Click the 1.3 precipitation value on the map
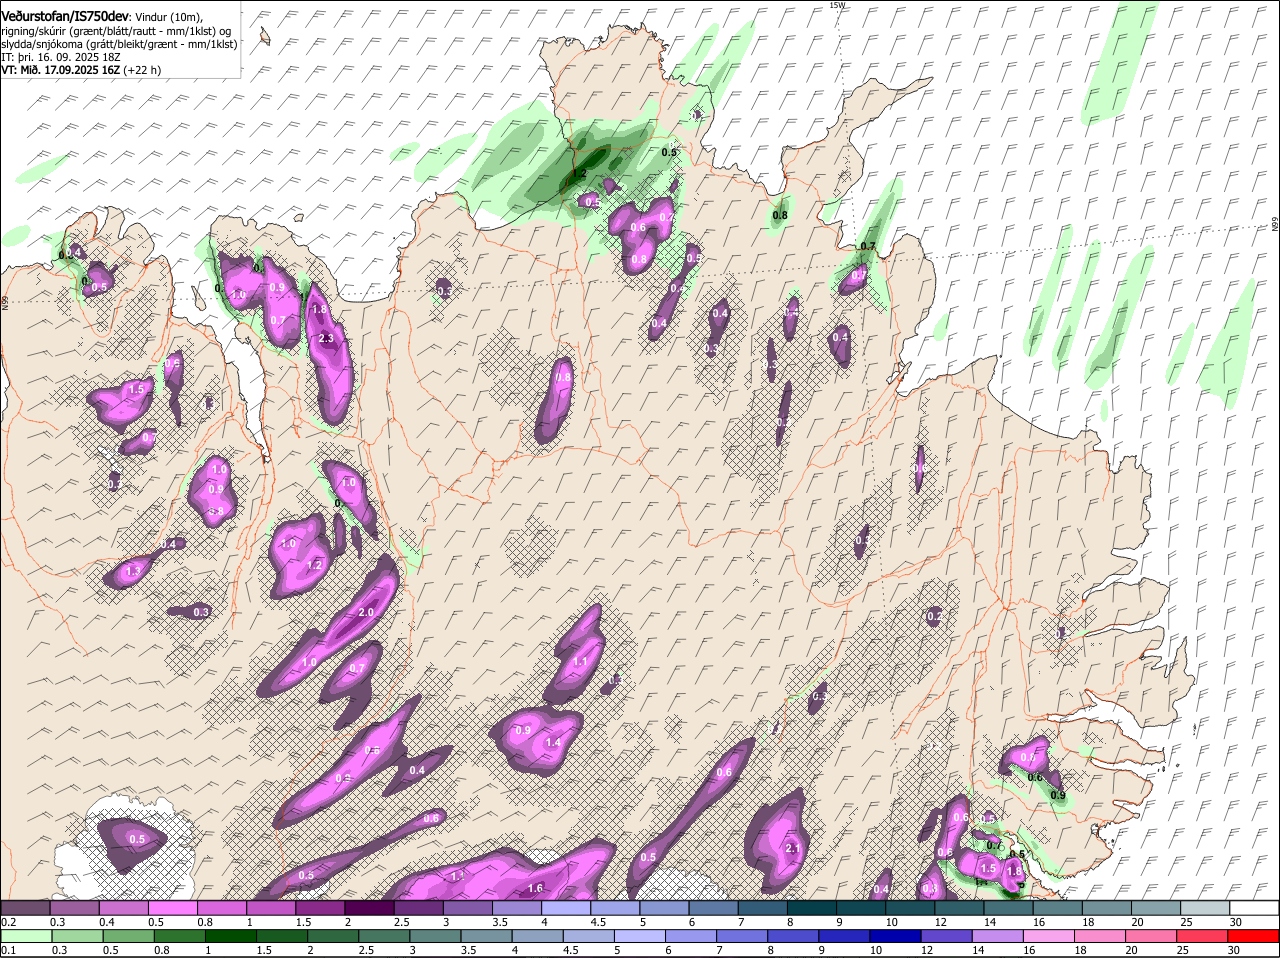This screenshot has width=1280, height=958. coord(134,571)
